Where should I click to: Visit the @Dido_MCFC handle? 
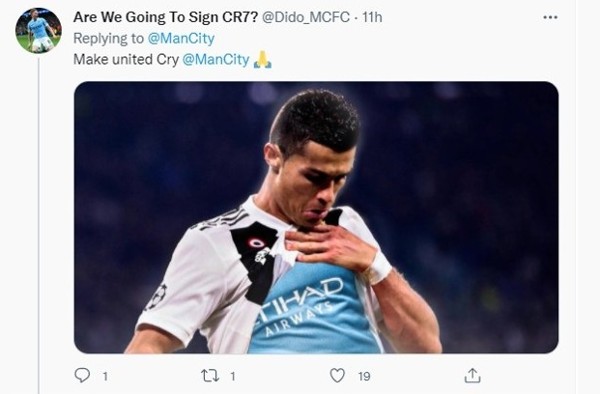tap(305, 17)
